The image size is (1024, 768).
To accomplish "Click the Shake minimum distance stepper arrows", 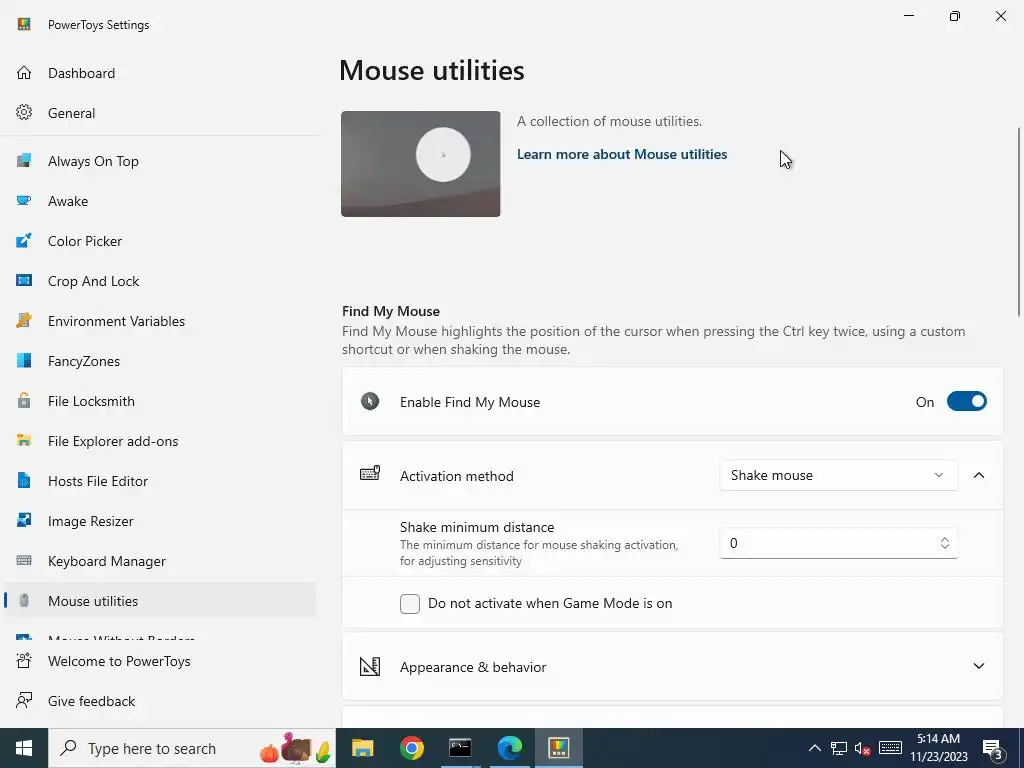I will coord(944,543).
